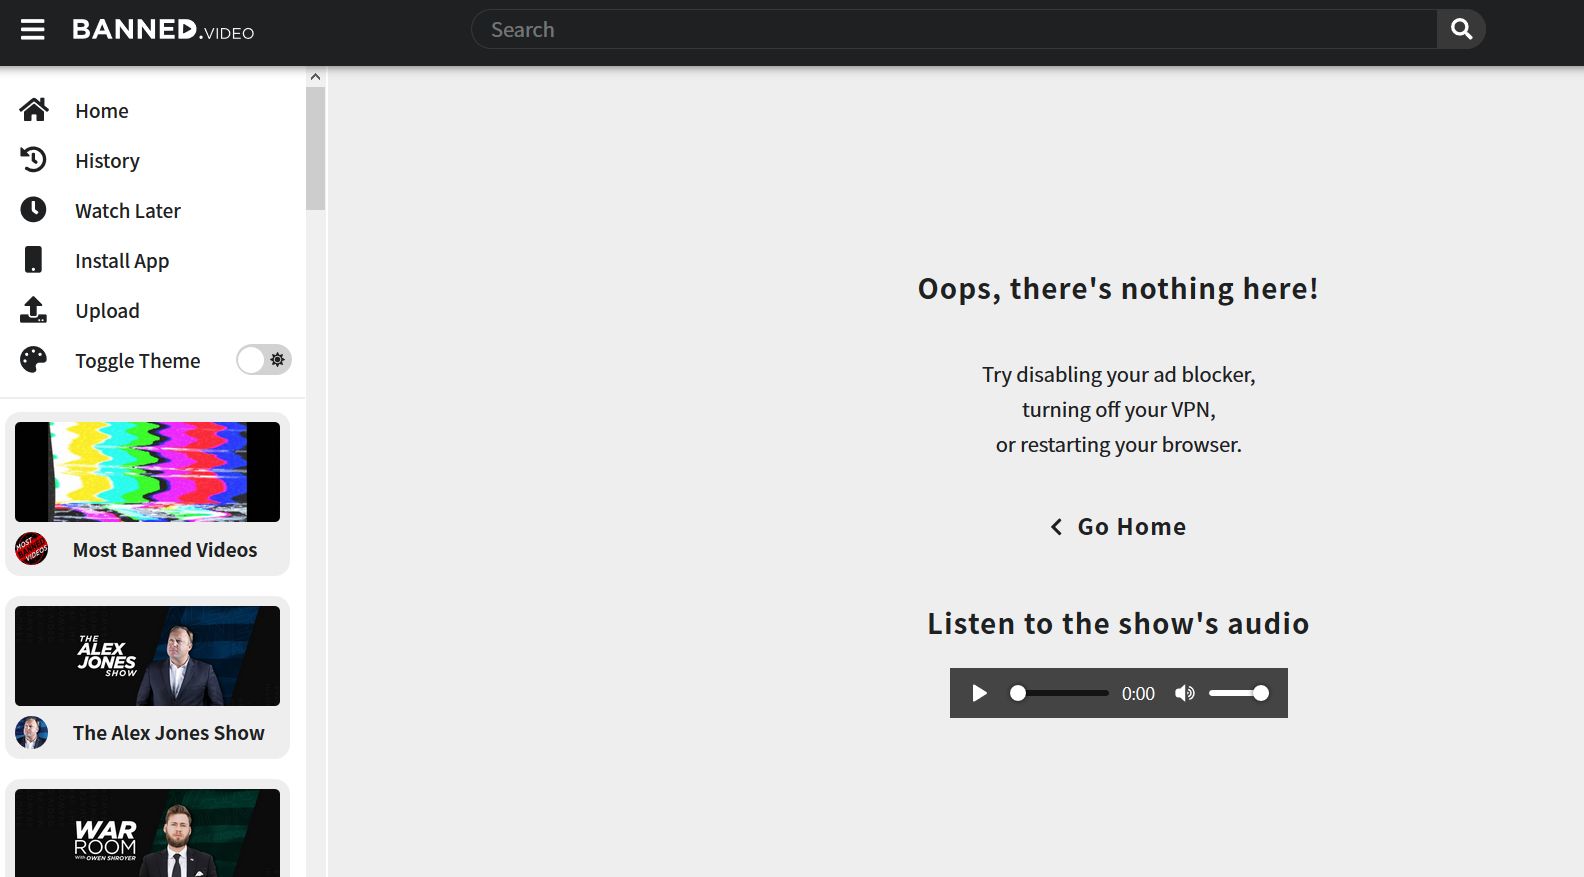Click the History clock-arrow icon
Screen dimensions: 1584x877
(x=34, y=160)
